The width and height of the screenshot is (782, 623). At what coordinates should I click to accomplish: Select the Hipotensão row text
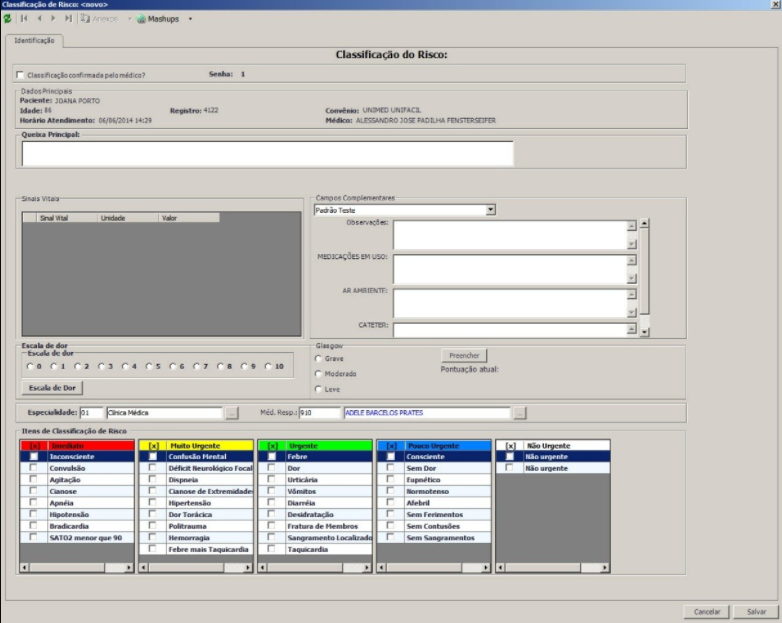point(69,514)
